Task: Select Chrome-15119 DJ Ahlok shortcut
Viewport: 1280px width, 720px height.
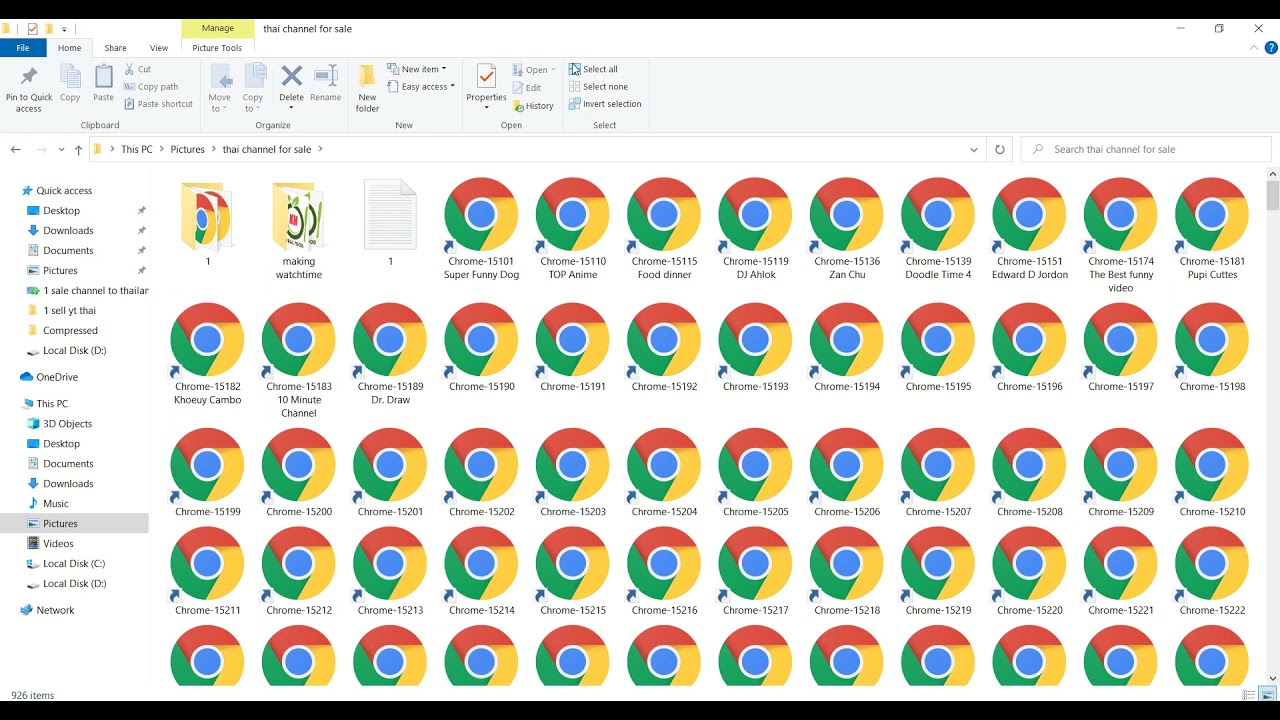Action: pyautogui.click(x=755, y=229)
